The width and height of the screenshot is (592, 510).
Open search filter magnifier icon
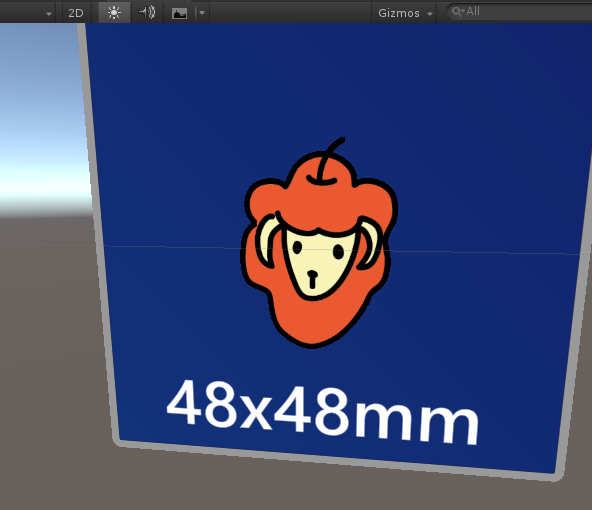point(458,12)
